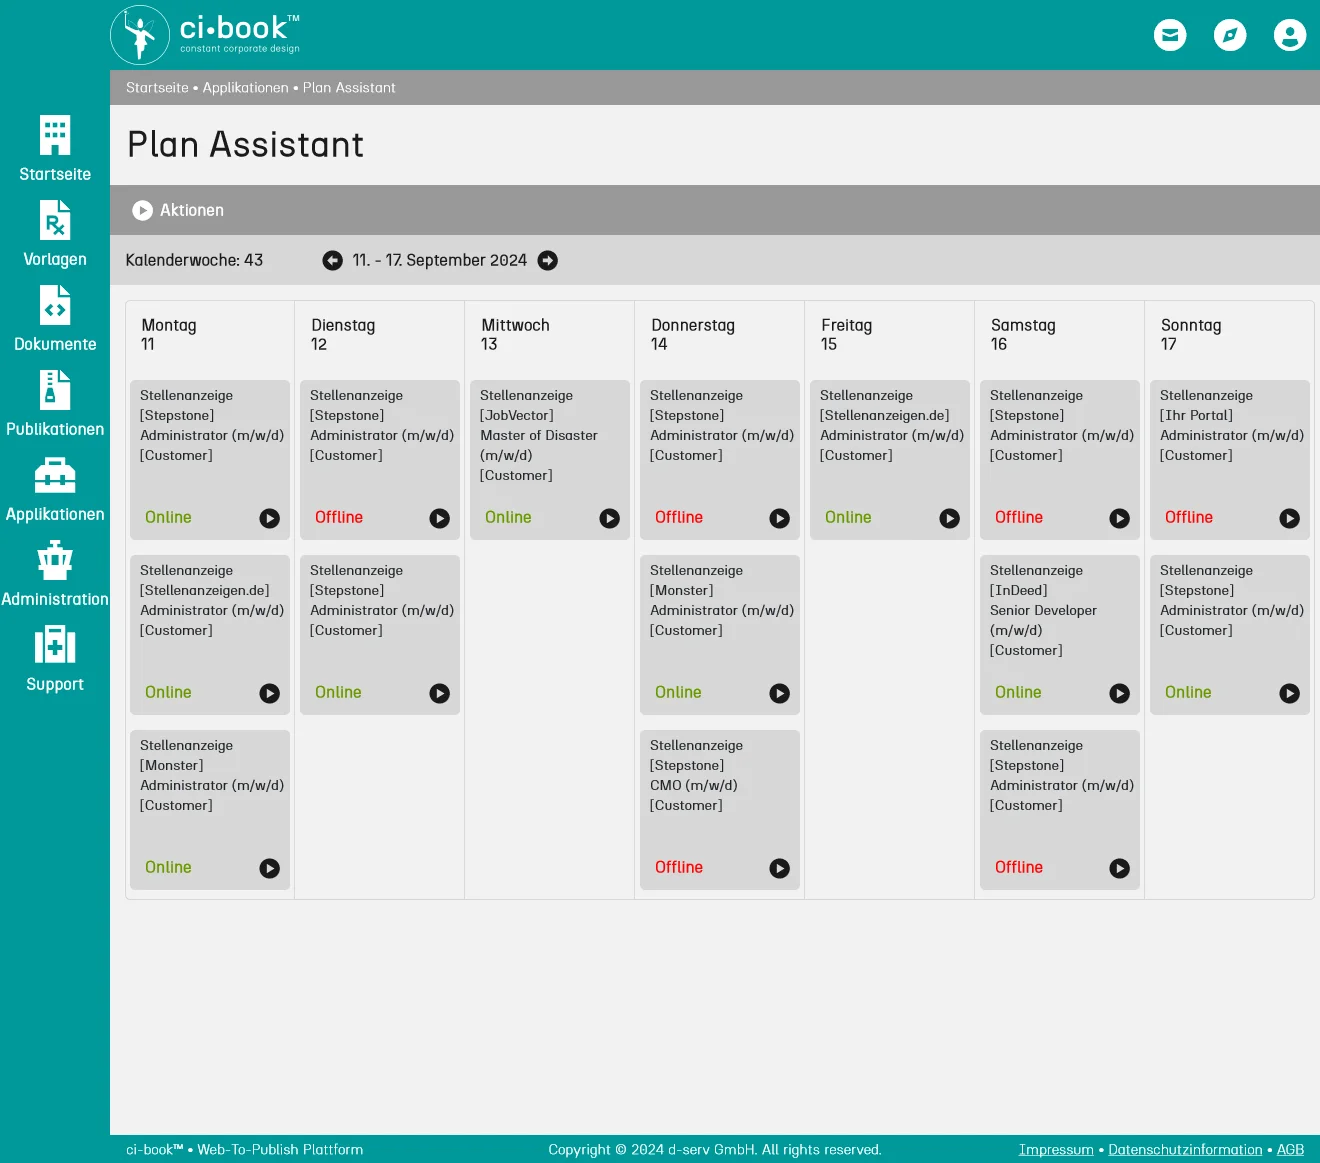This screenshot has width=1320, height=1163.
Task: Open actions for Montag Monster ad
Action: [270, 868]
